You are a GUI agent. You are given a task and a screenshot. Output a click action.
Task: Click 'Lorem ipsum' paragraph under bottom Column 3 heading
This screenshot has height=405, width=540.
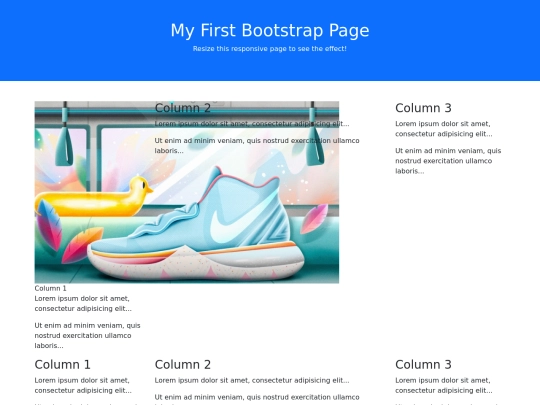tap(444, 385)
